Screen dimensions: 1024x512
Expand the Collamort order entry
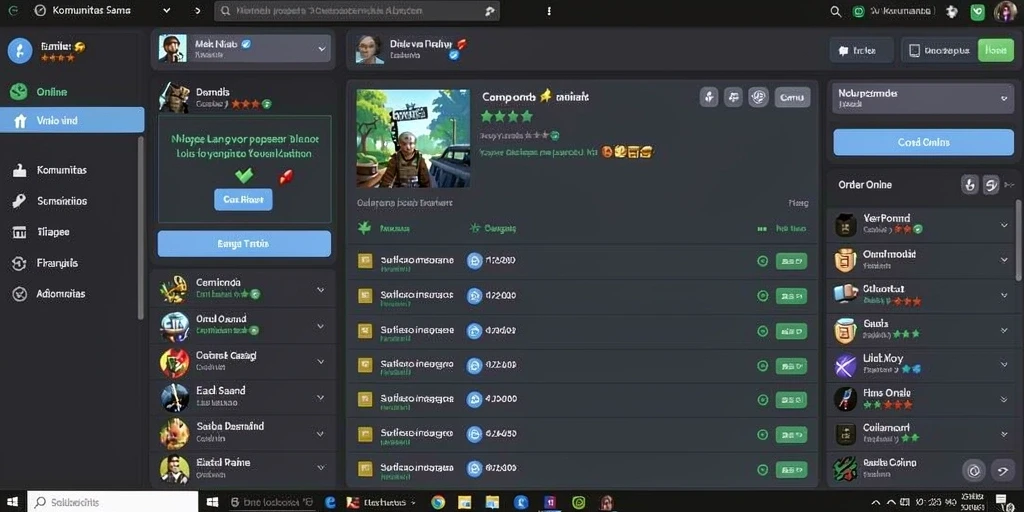coord(1004,434)
